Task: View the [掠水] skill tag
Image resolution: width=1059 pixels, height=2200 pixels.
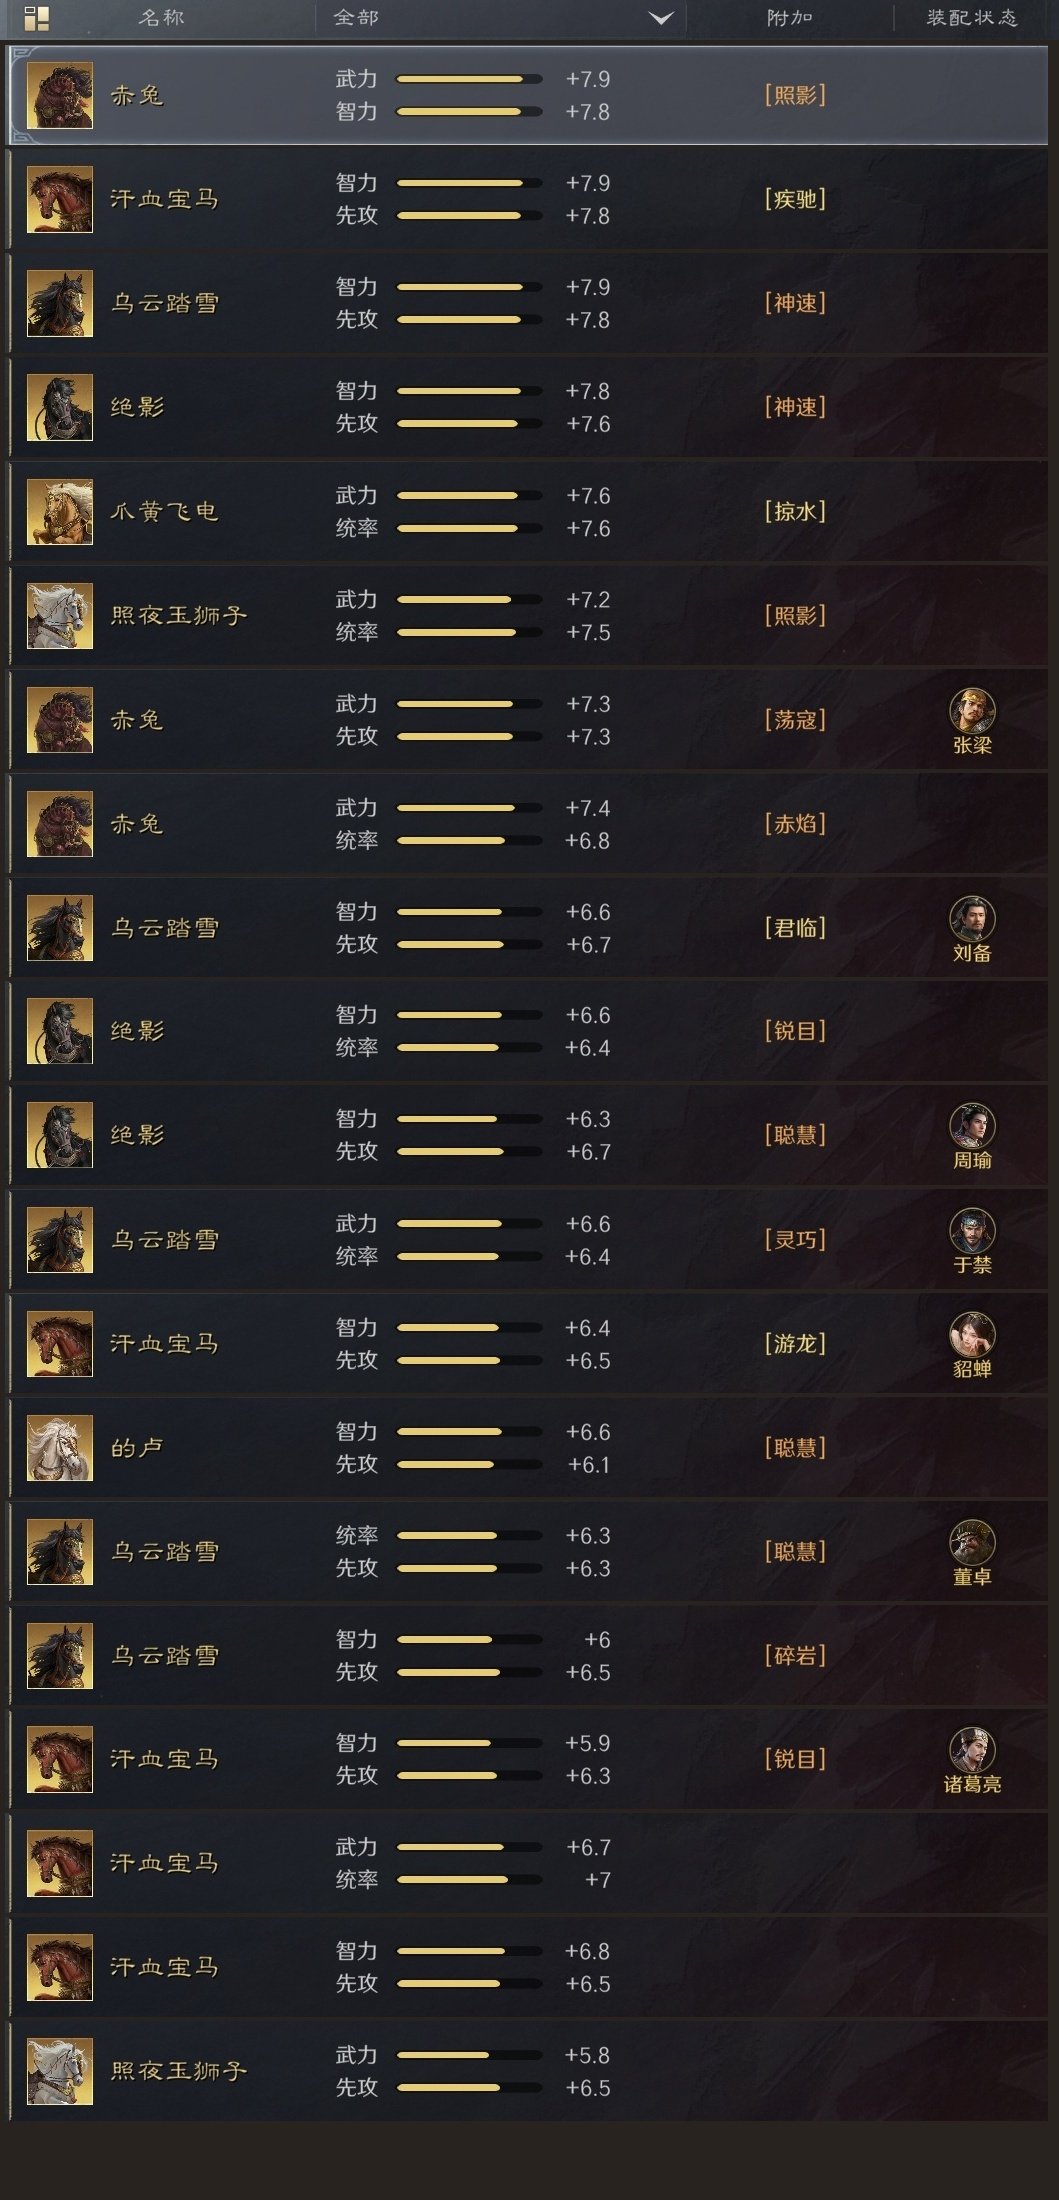Action: (795, 511)
